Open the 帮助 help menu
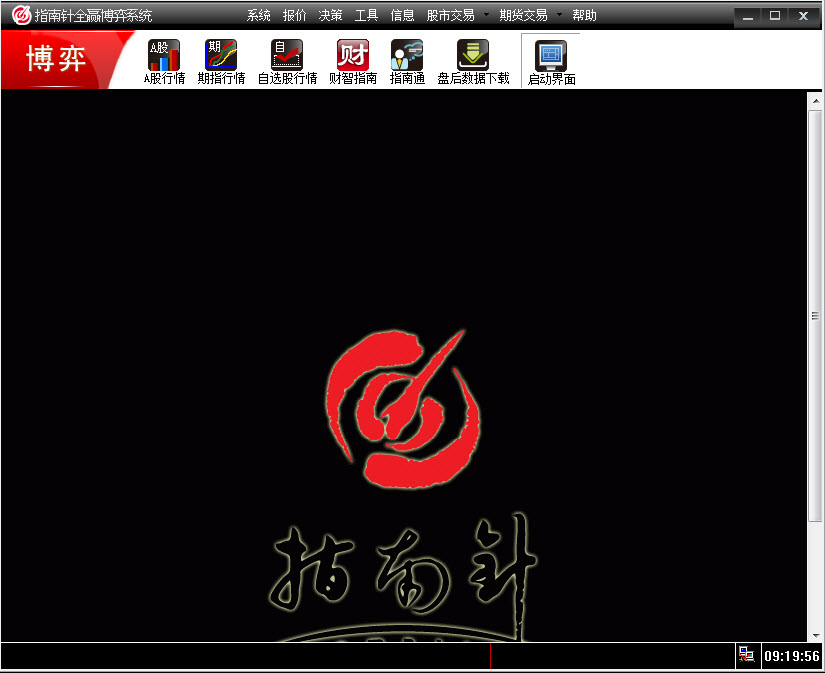The width and height of the screenshot is (825, 673). click(x=585, y=15)
